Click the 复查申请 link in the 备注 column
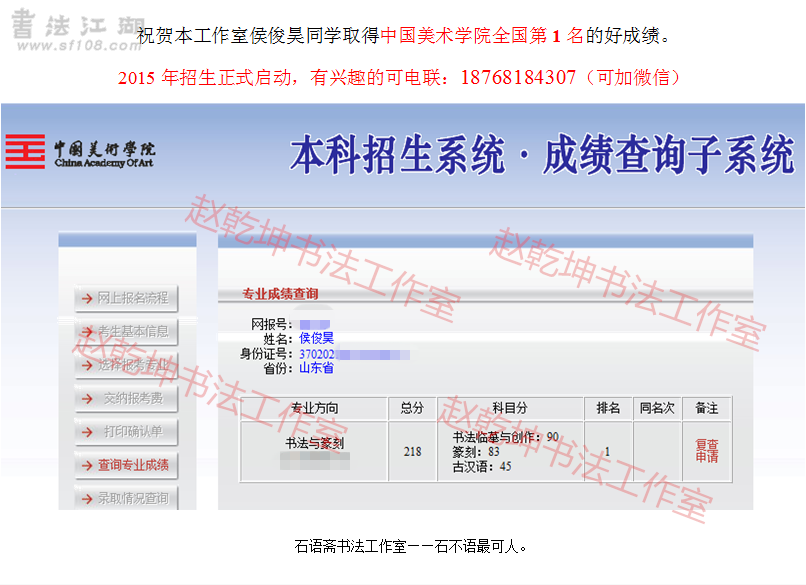The height and width of the screenshot is (585, 806). pyautogui.click(x=707, y=451)
